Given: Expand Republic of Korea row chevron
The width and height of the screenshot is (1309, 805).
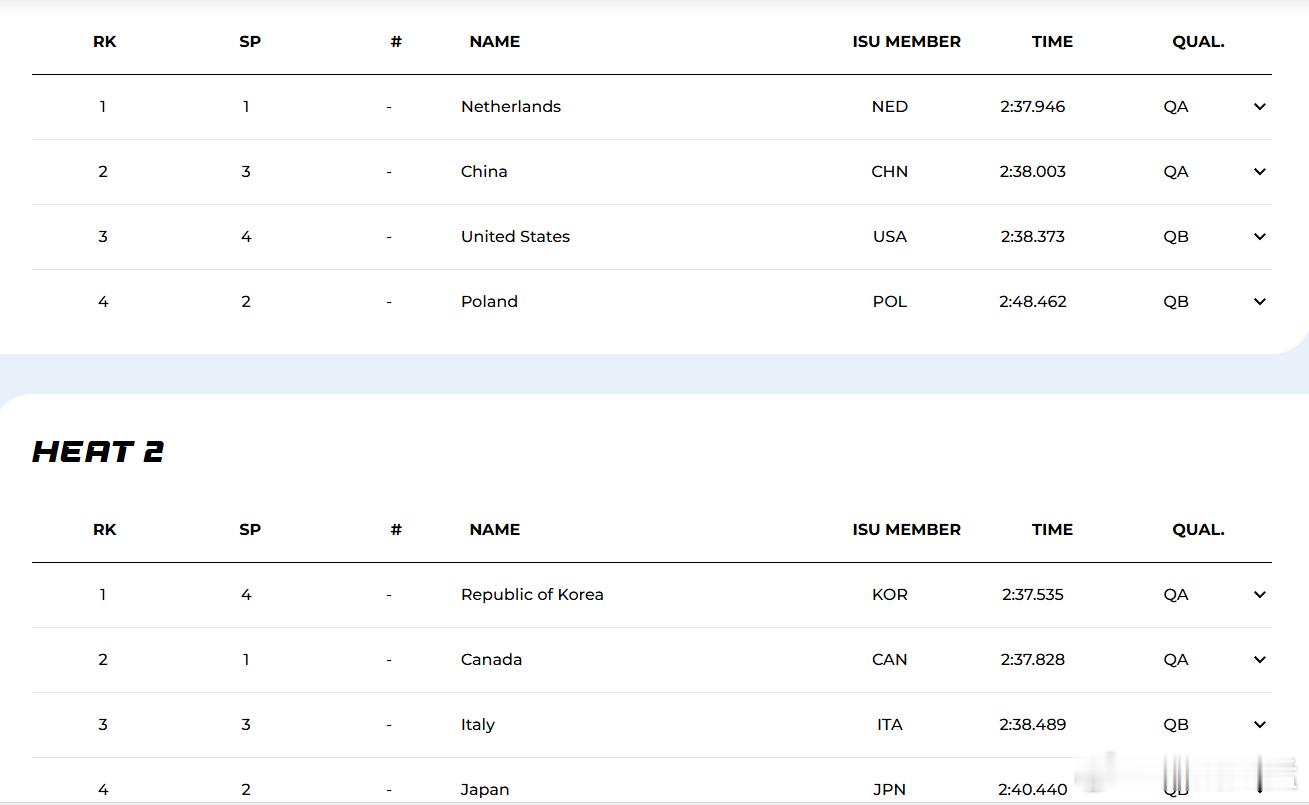Looking at the screenshot, I should (x=1259, y=595).
